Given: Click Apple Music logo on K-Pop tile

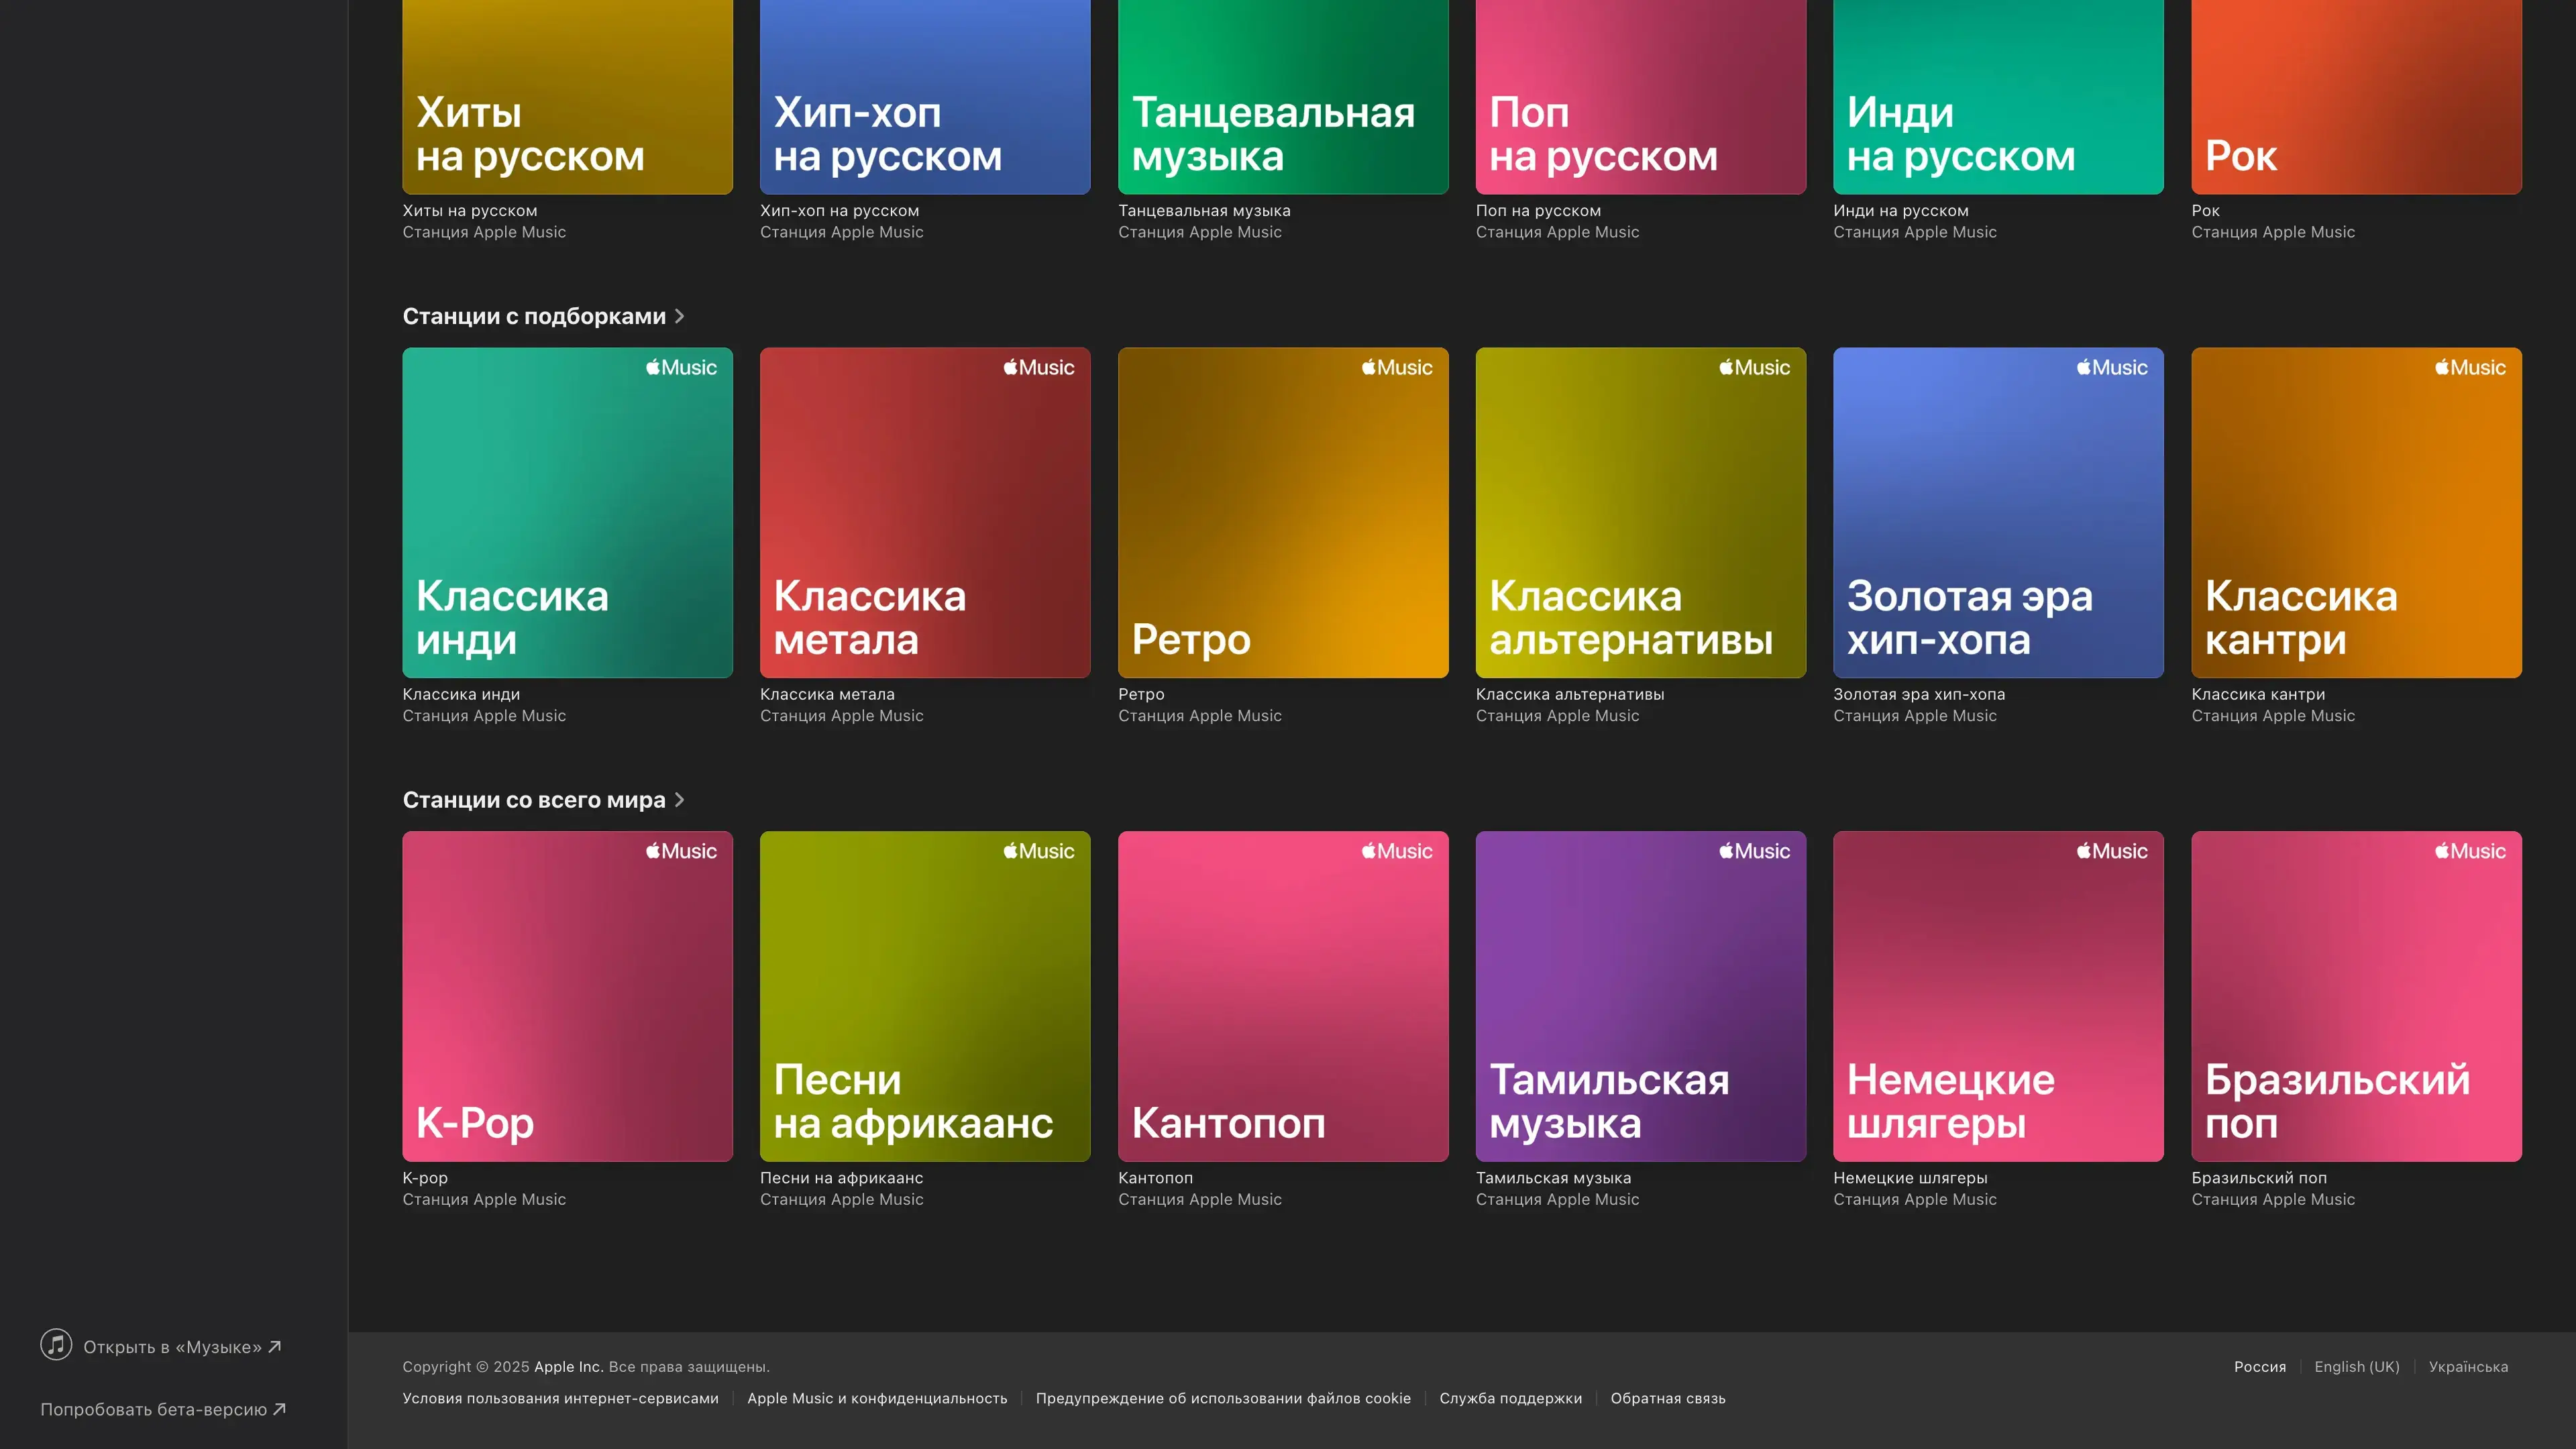Looking at the screenshot, I should click(x=681, y=851).
